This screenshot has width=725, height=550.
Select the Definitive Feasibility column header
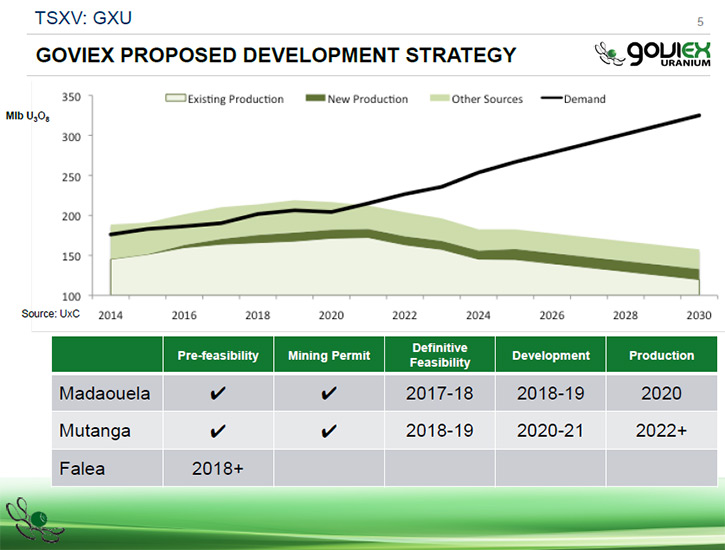[x=440, y=355]
